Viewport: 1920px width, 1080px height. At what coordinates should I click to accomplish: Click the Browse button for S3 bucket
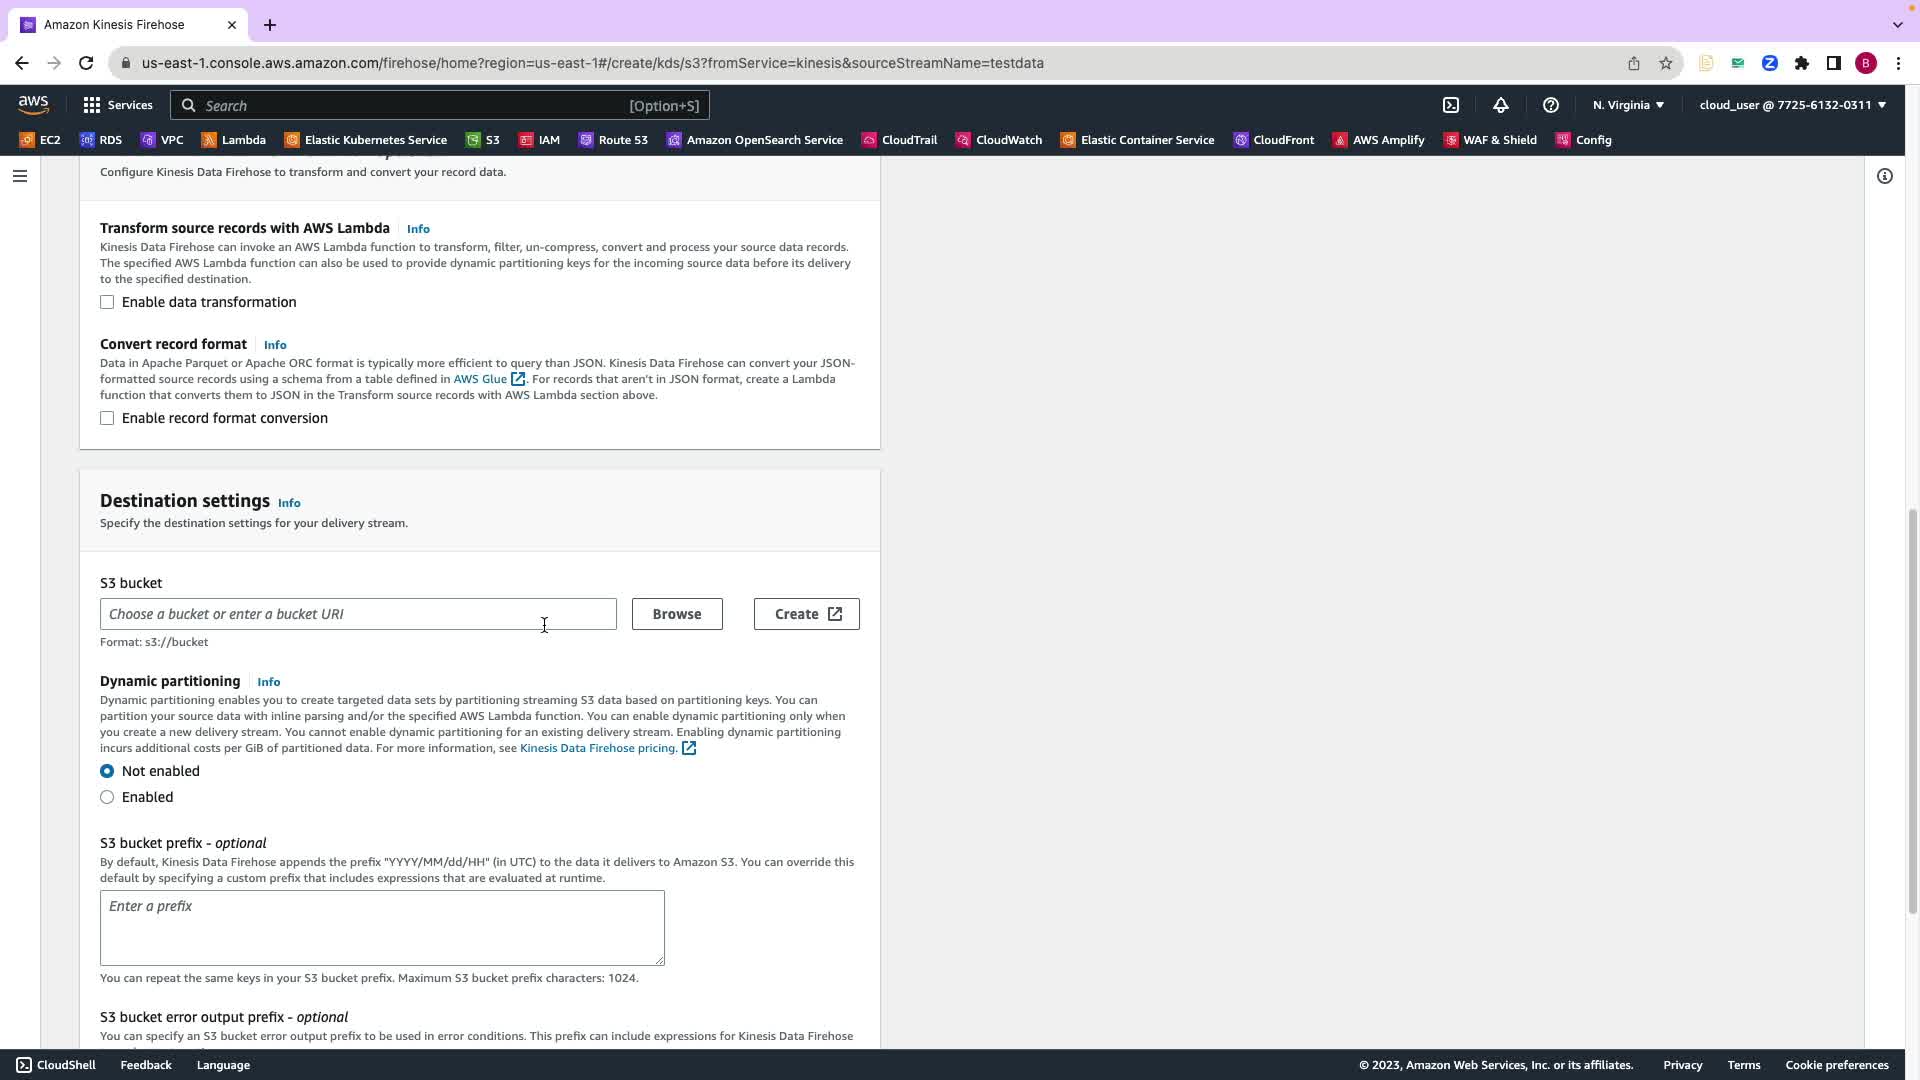tap(677, 614)
